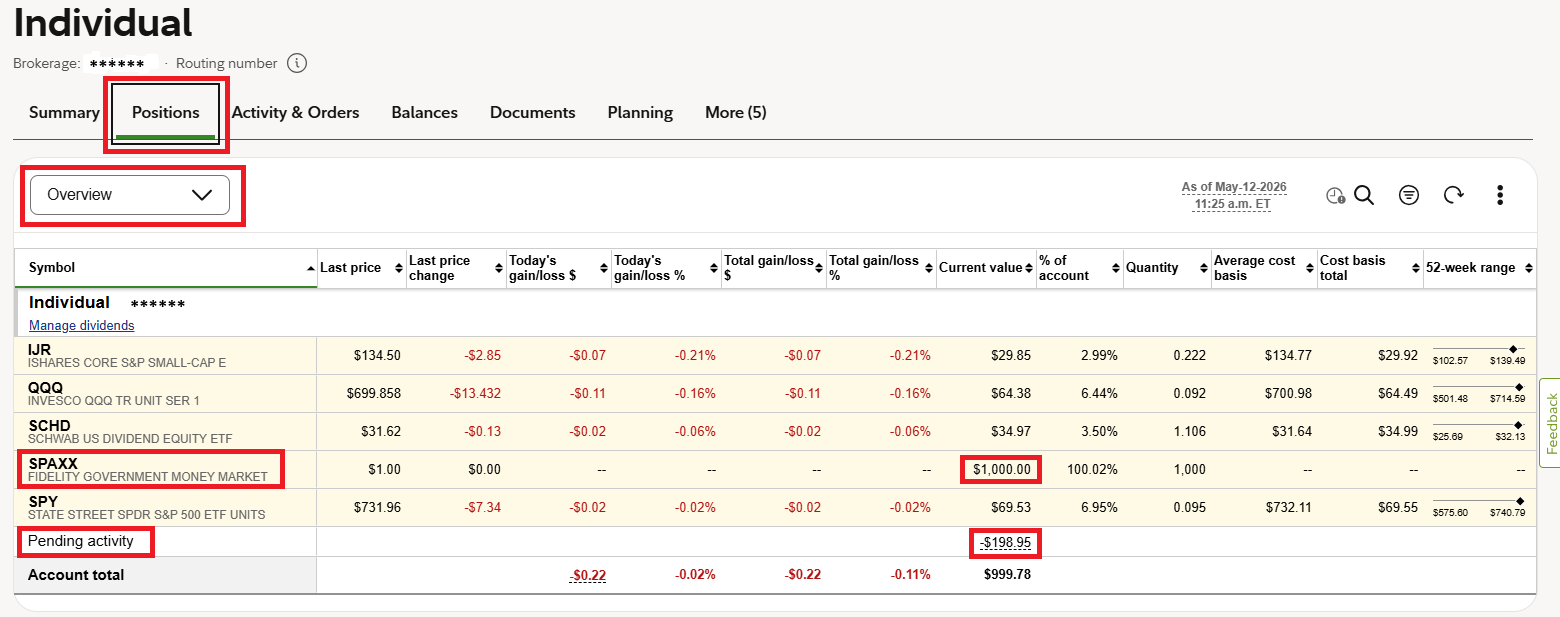Open the filter positions icon
Image resolution: width=1560 pixels, height=617 pixels.
click(x=1409, y=195)
